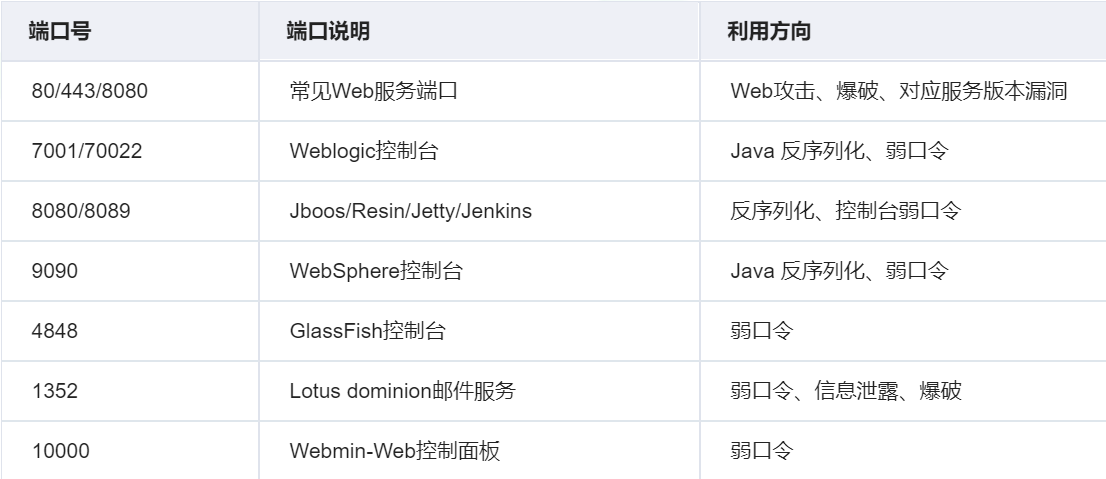Click the 利用方向 column header

coord(903,31)
